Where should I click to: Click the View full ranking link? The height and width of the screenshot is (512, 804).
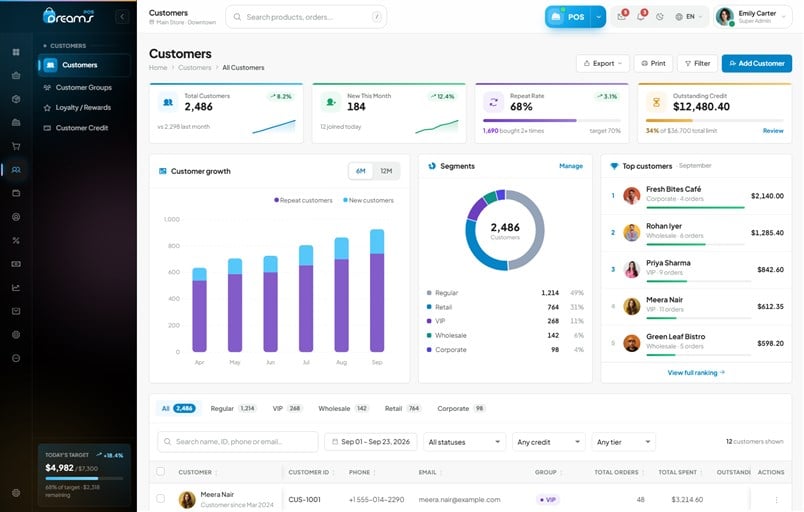(x=696, y=373)
